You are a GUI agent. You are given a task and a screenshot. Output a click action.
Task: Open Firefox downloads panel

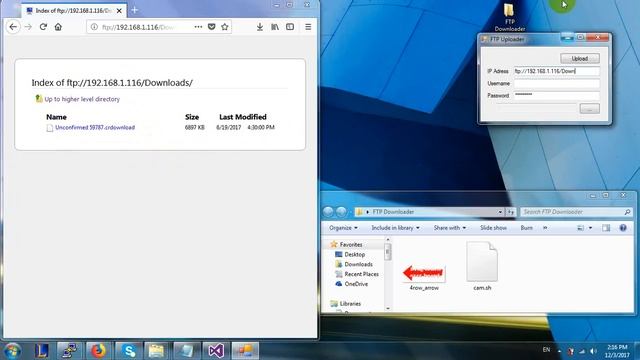coord(260,27)
